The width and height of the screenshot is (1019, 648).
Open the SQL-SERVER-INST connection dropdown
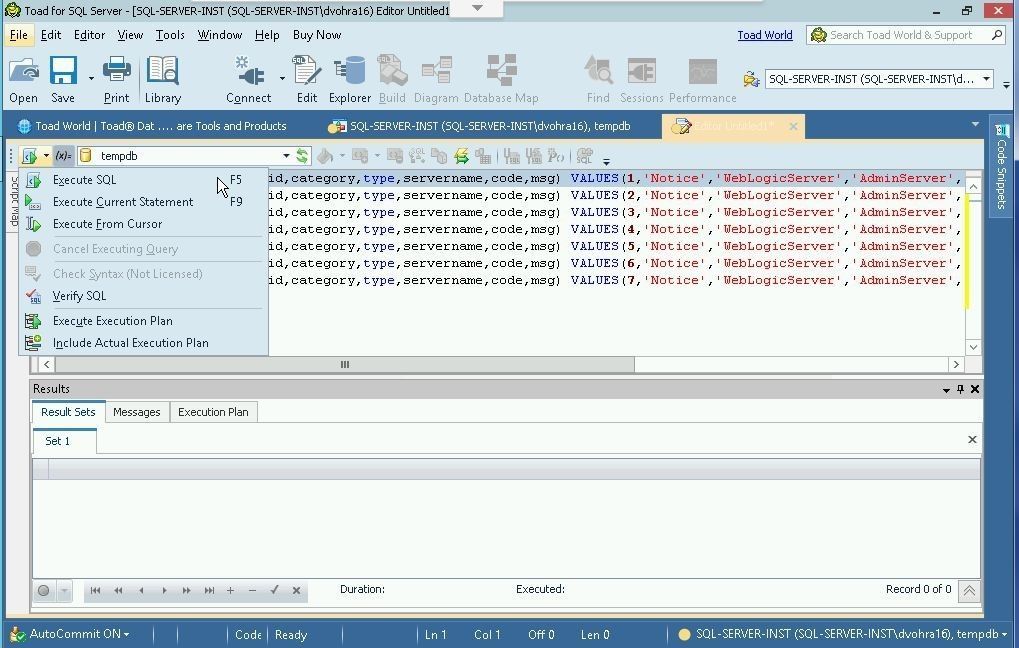point(985,79)
